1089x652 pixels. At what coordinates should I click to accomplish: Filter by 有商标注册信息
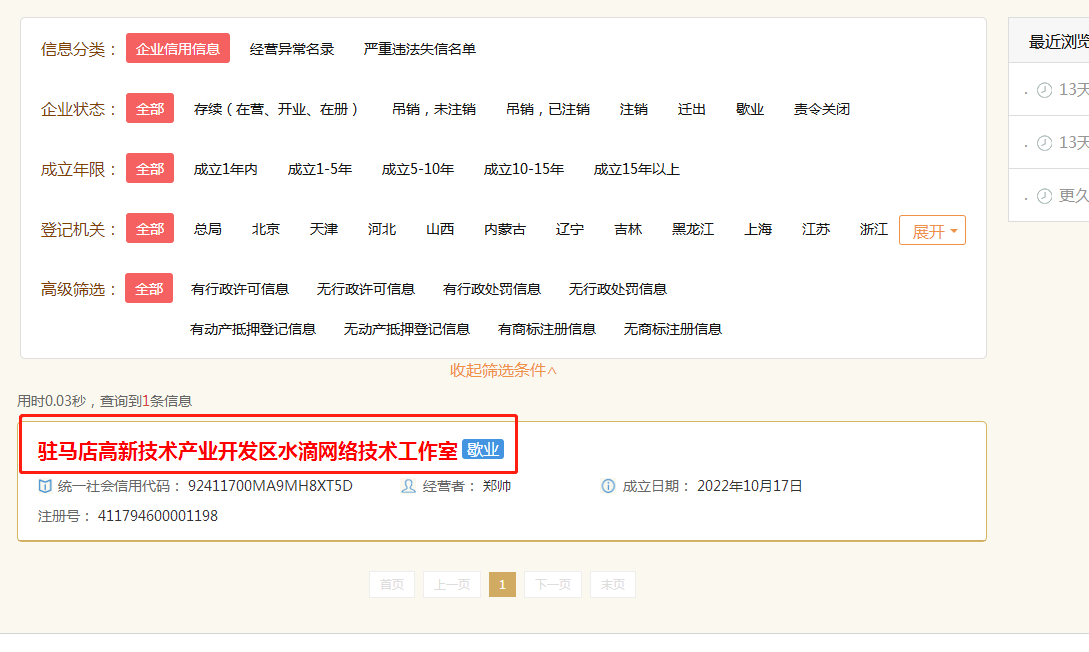(547, 329)
